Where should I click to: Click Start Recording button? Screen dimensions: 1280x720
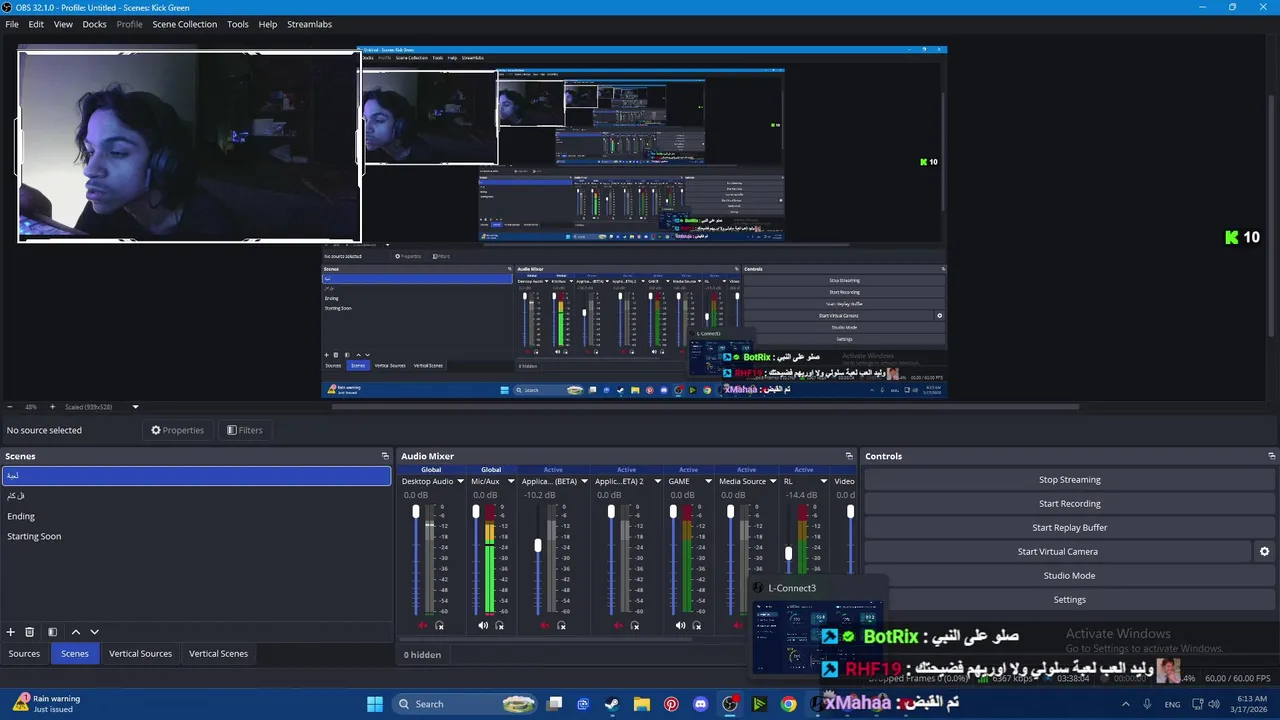tap(1069, 503)
